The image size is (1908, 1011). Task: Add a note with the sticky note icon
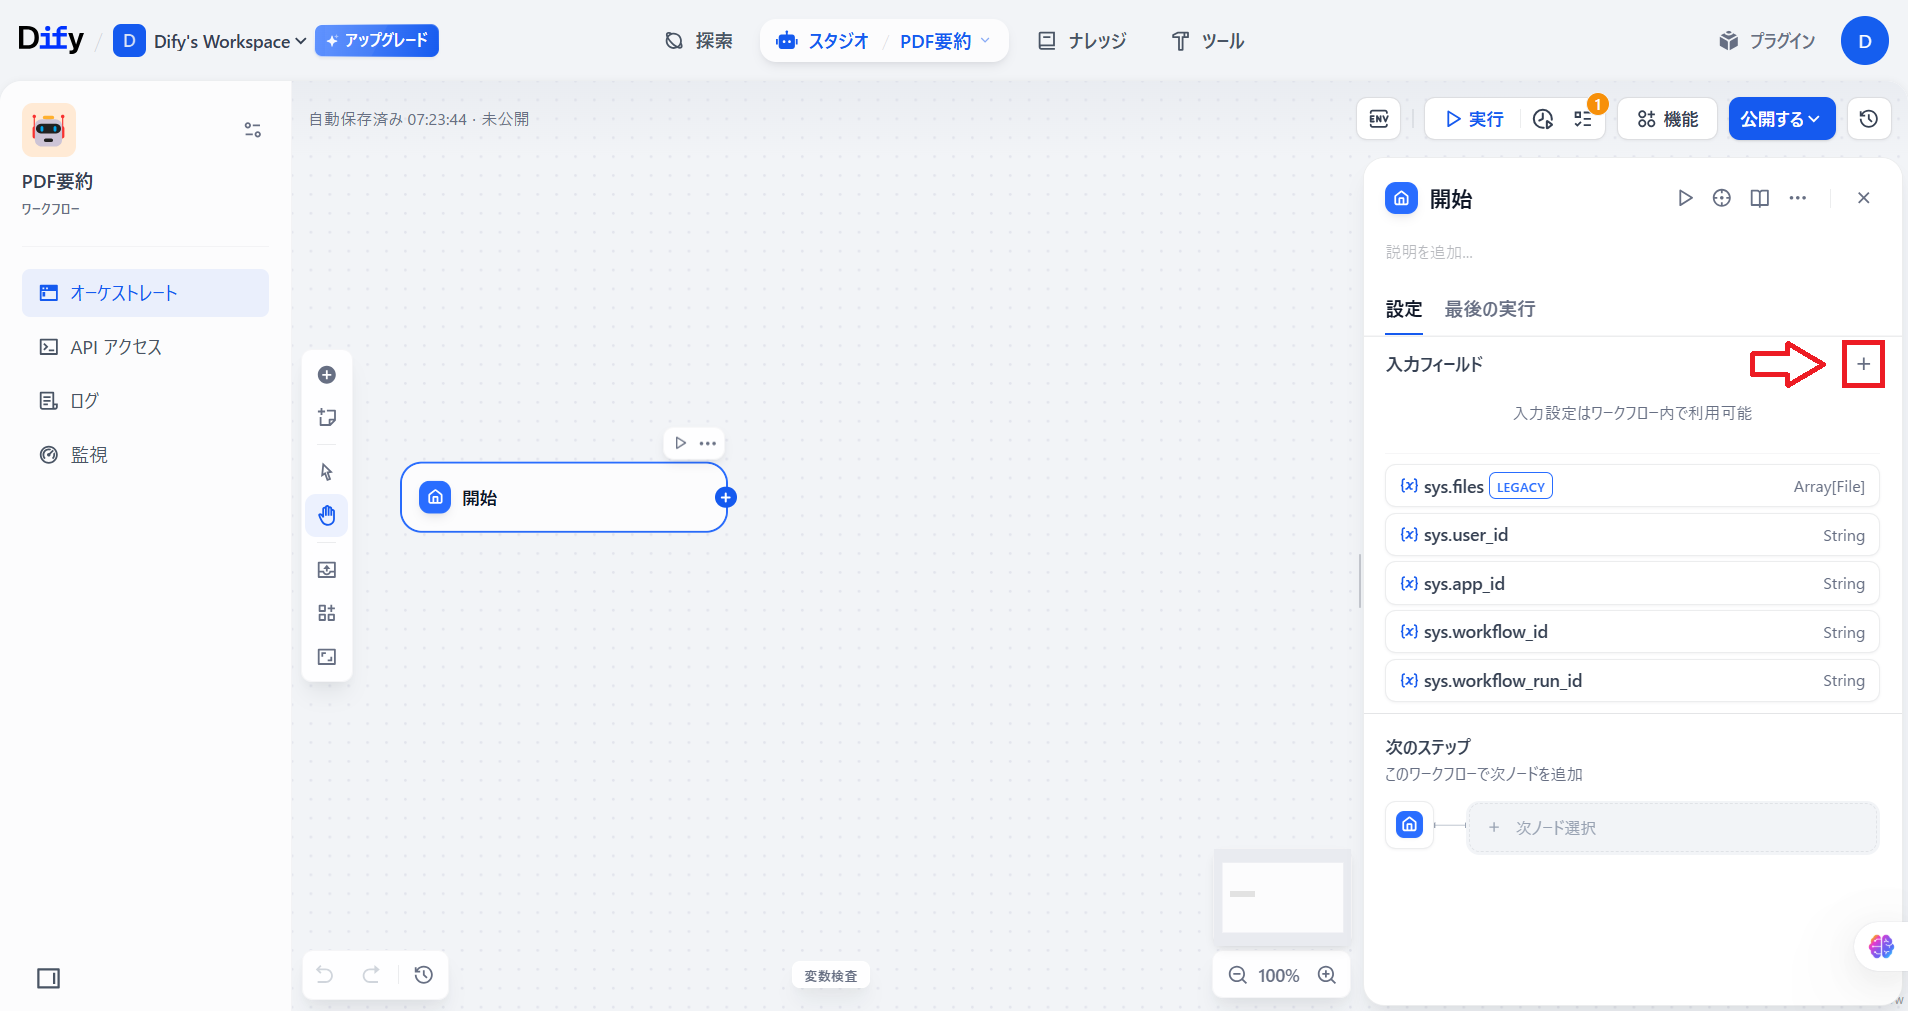327,418
